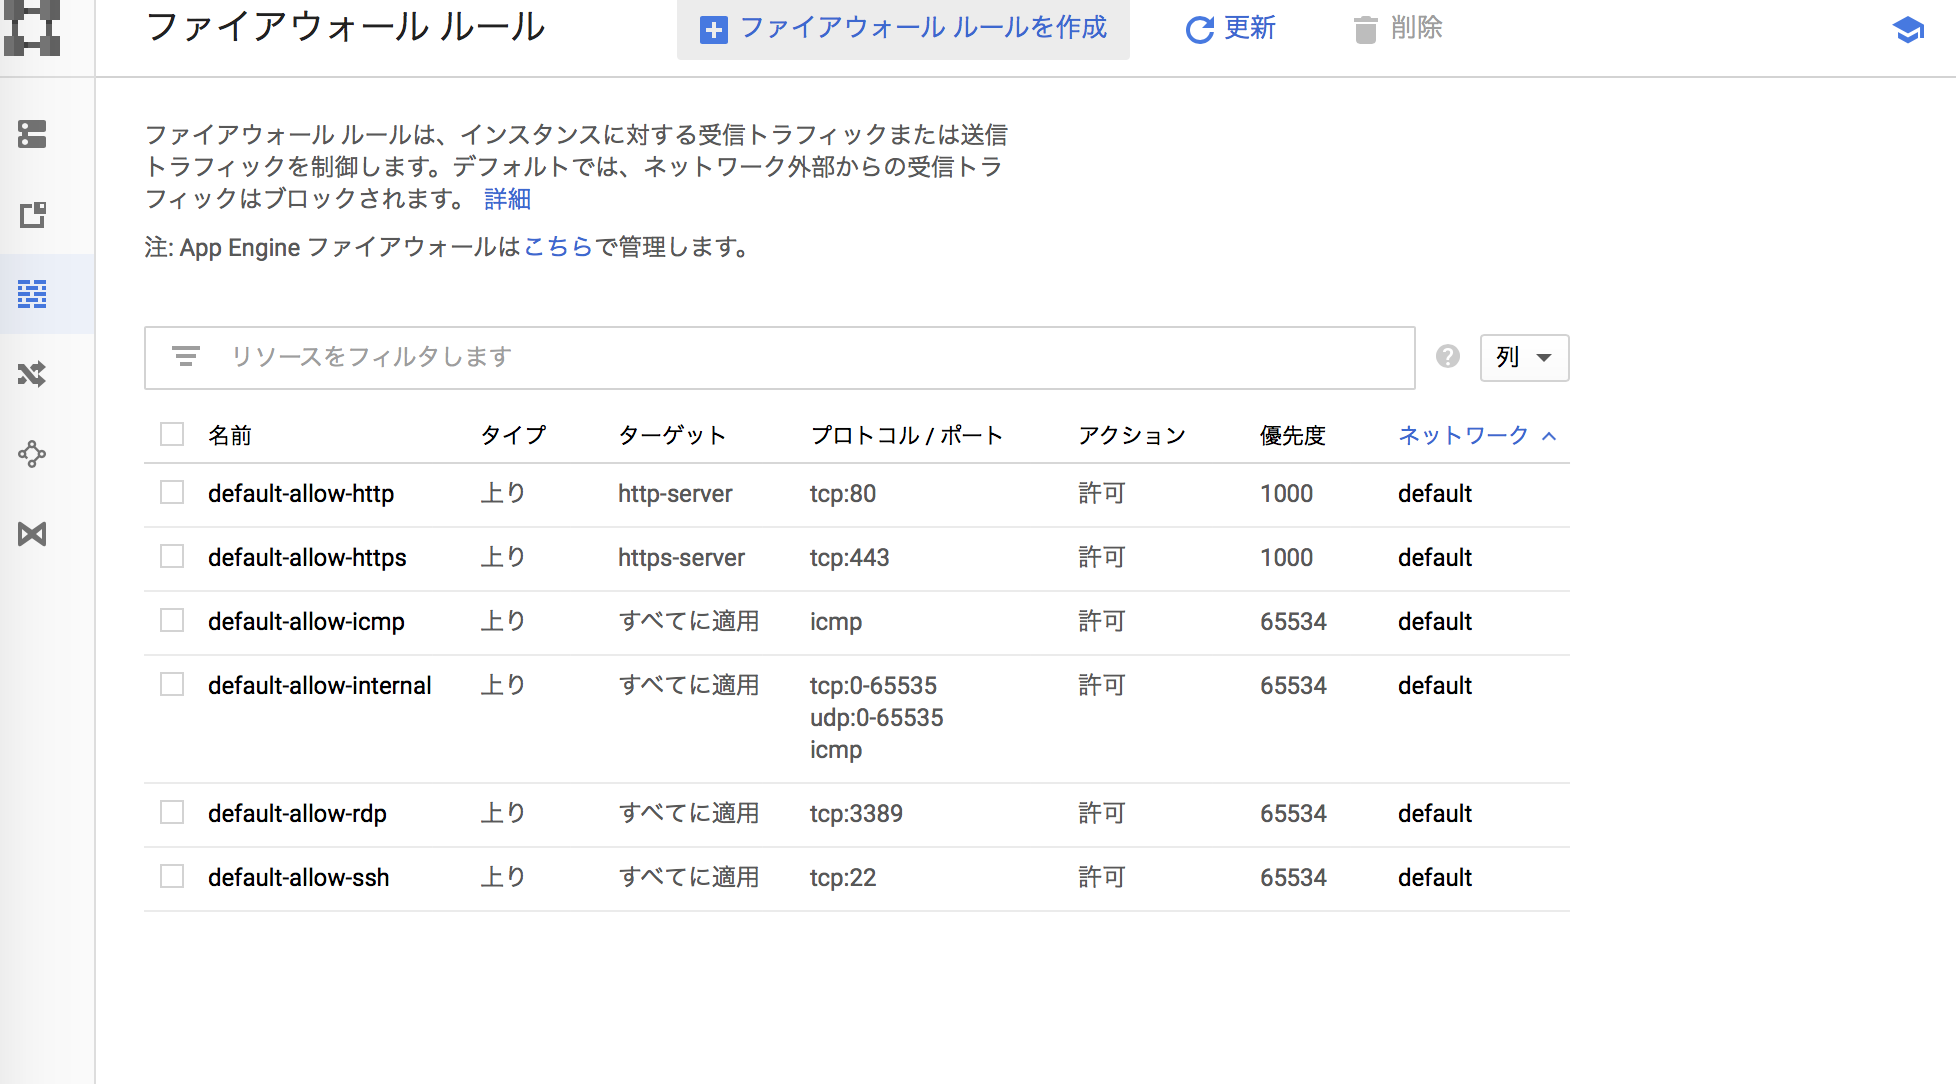Open the 列 (columns) dropdown
Viewport: 1956px width, 1084px height.
[1524, 357]
